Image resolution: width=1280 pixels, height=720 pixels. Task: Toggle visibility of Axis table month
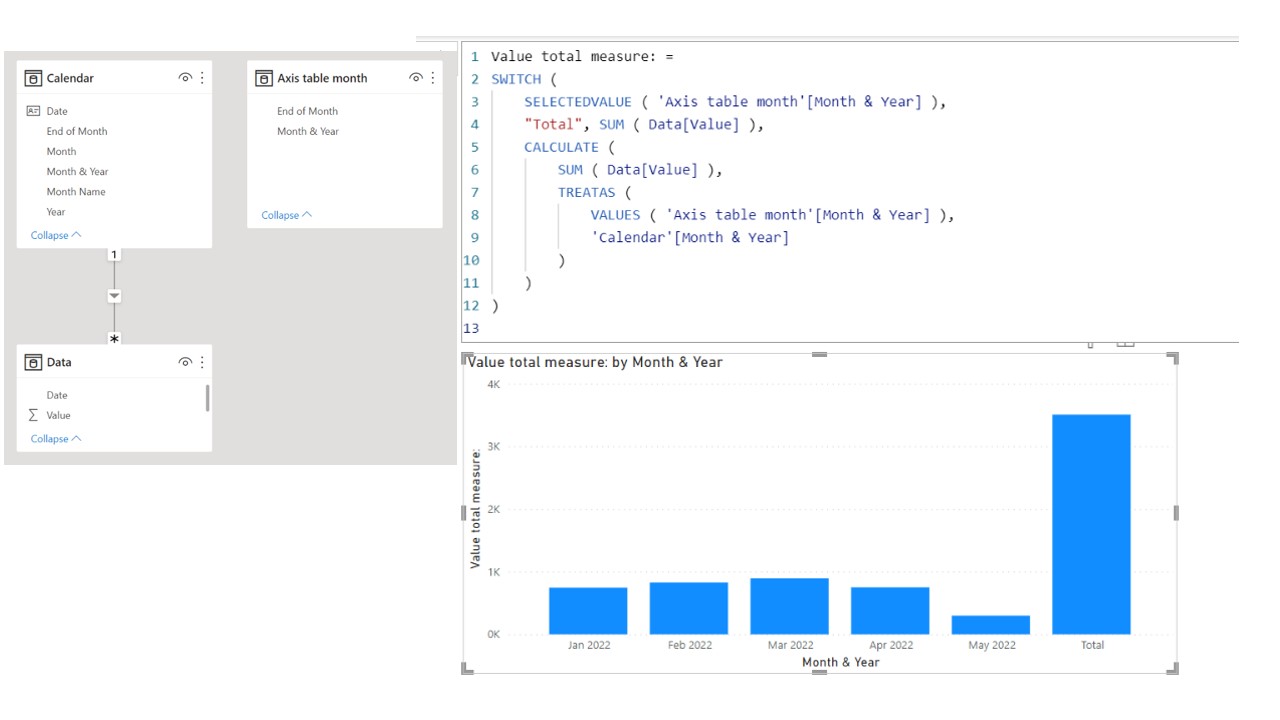(x=416, y=78)
